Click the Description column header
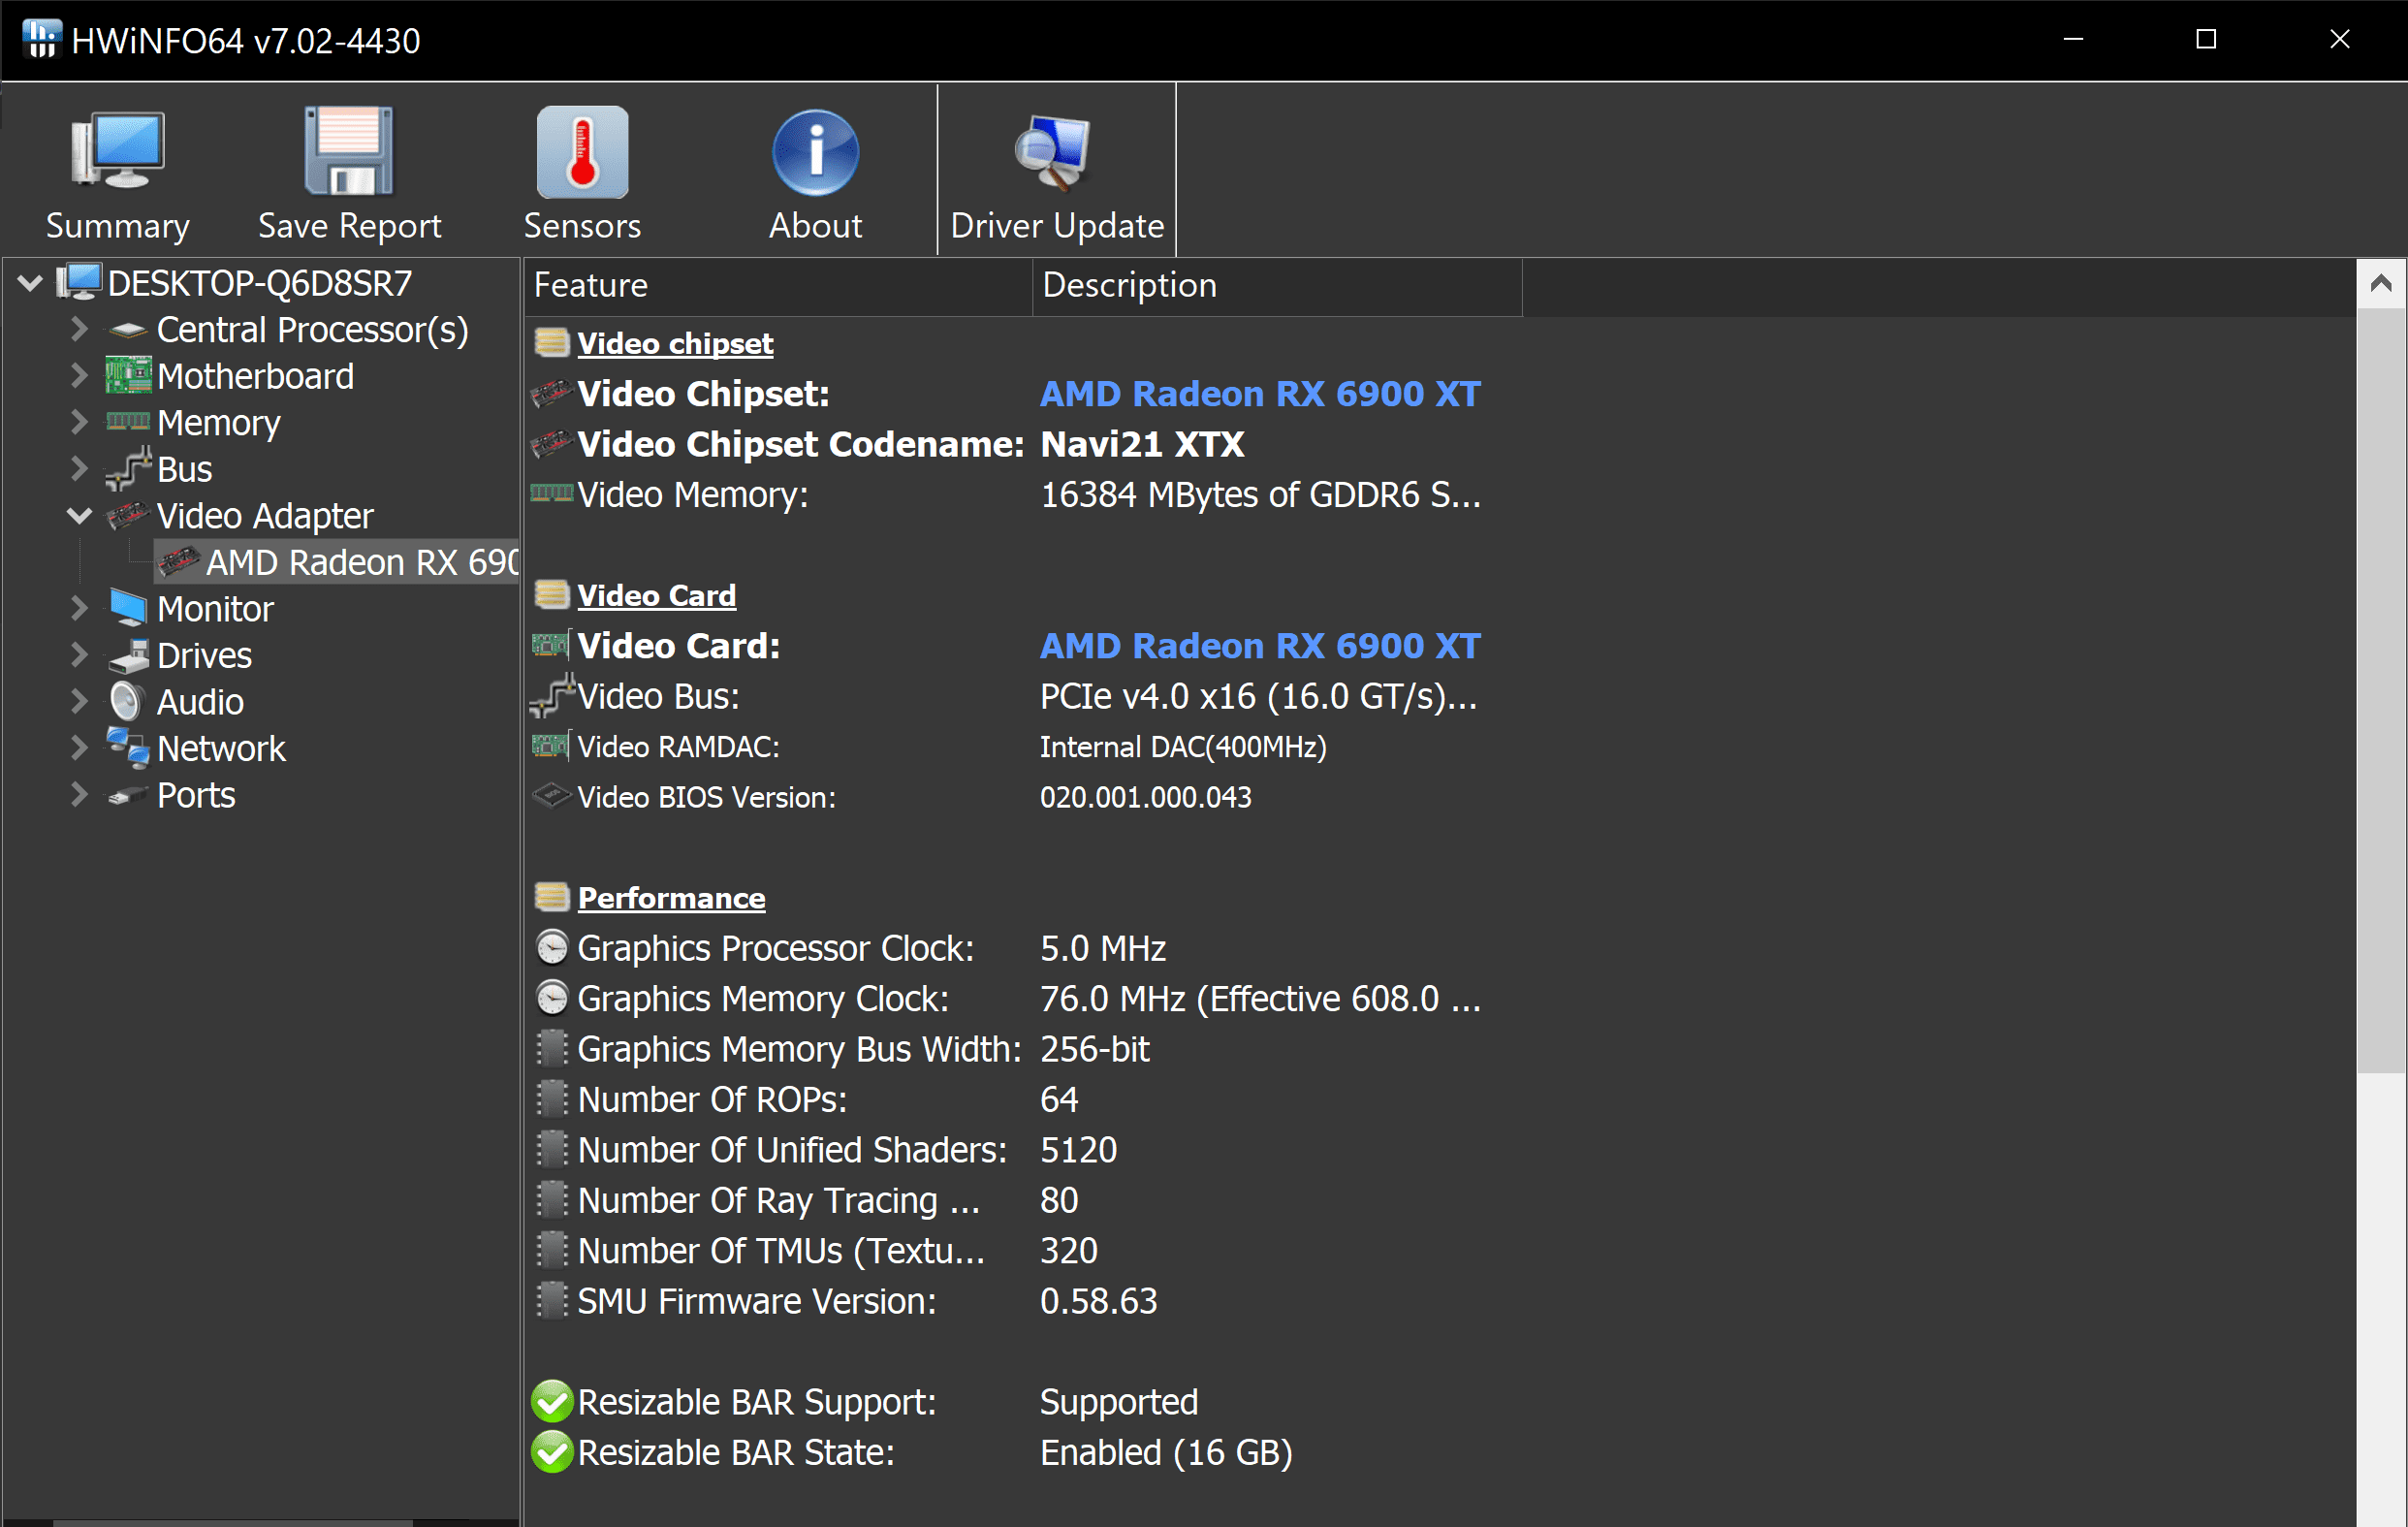2408x1527 pixels. (1277, 286)
